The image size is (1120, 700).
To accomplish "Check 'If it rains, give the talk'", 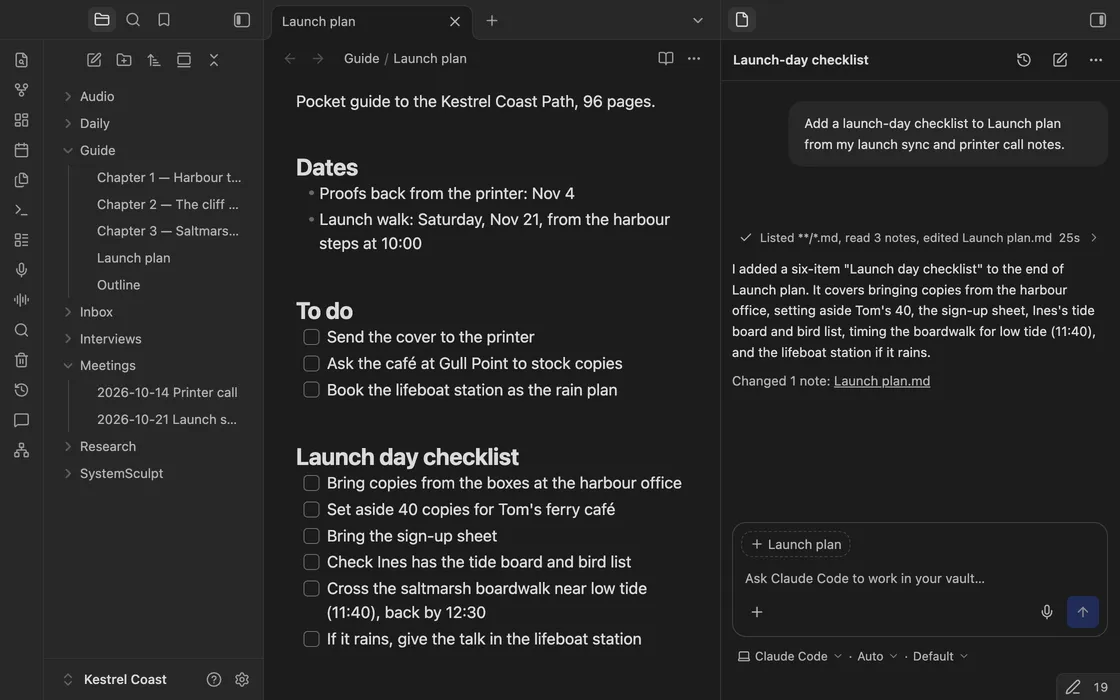I will tap(311, 639).
